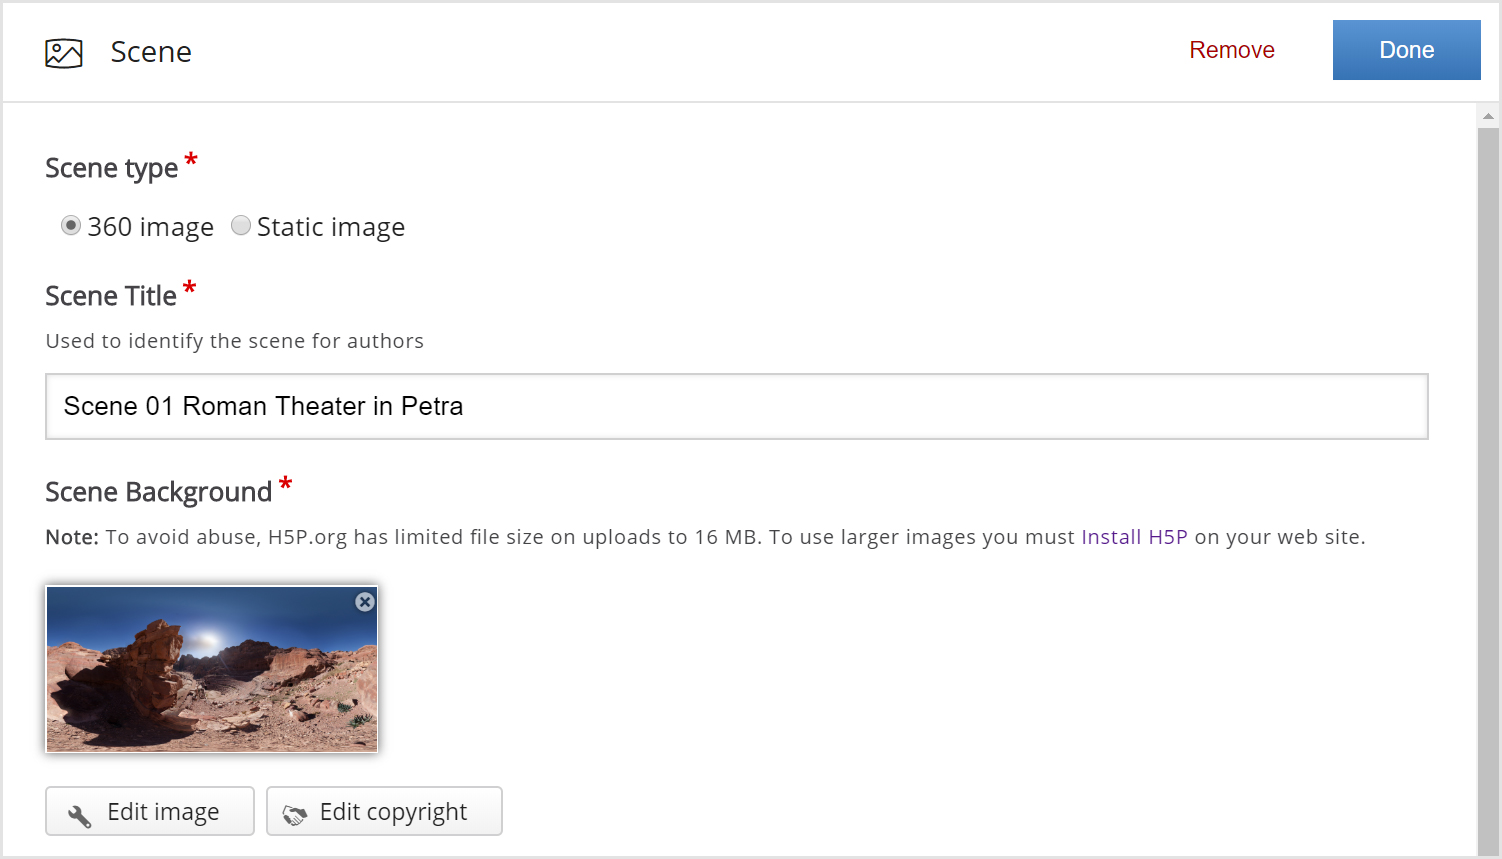Click the "Scene" header title
This screenshot has width=1502, height=859.
point(151,52)
